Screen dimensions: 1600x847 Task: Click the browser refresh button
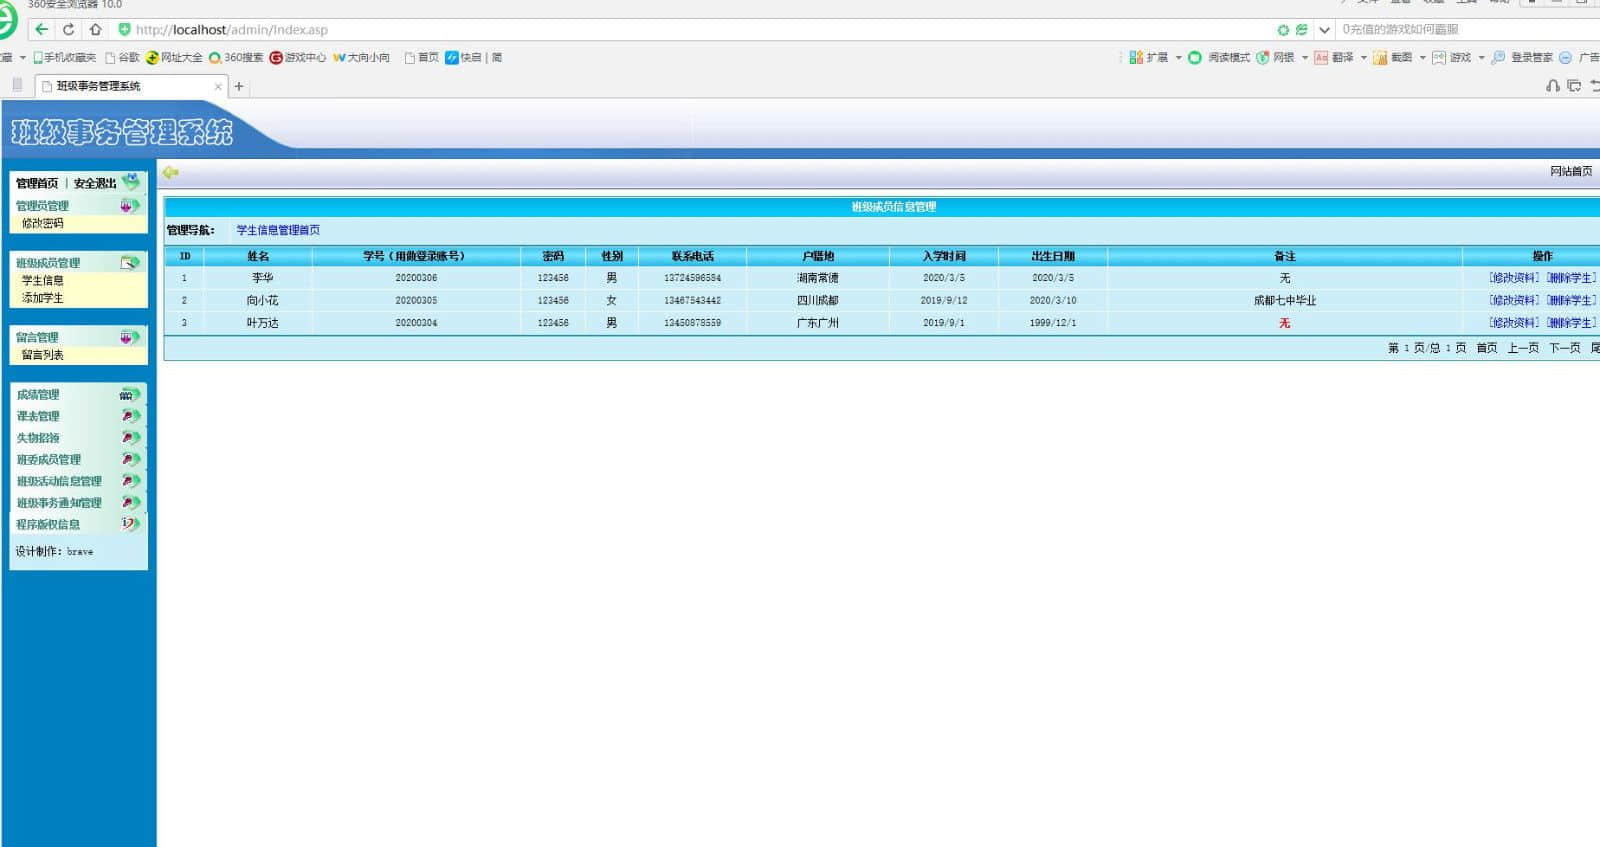pyautogui.click(x=68, y=30)
